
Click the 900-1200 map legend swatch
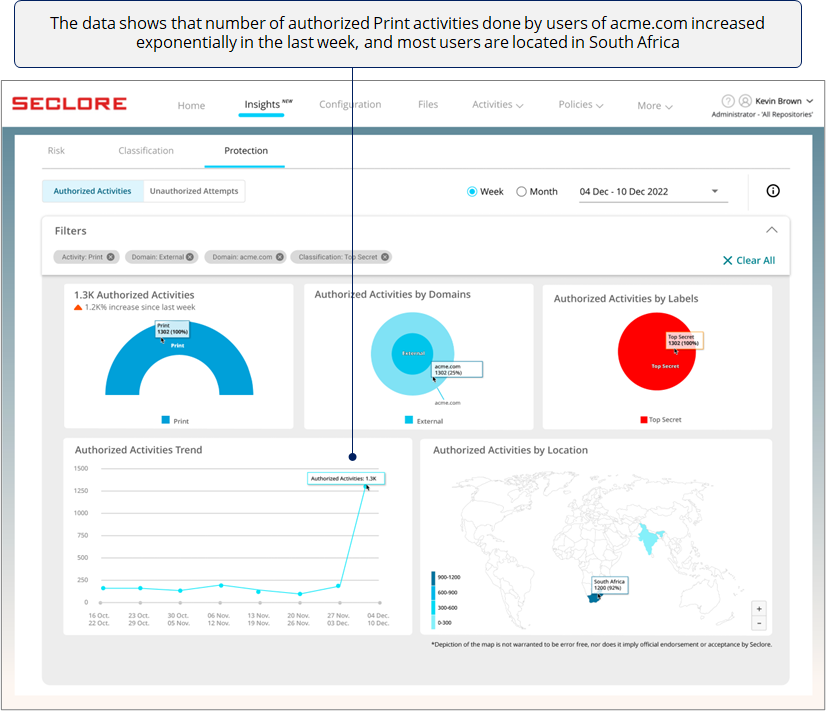click(434, 578)
